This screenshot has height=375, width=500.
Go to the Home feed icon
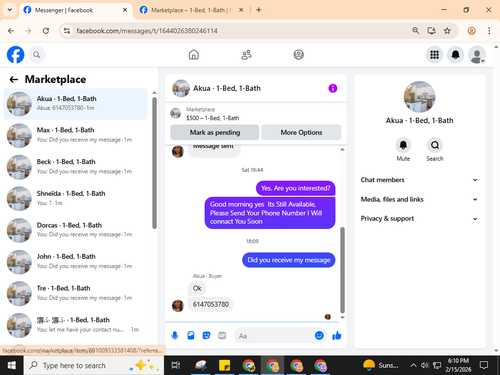click(194, 55)
